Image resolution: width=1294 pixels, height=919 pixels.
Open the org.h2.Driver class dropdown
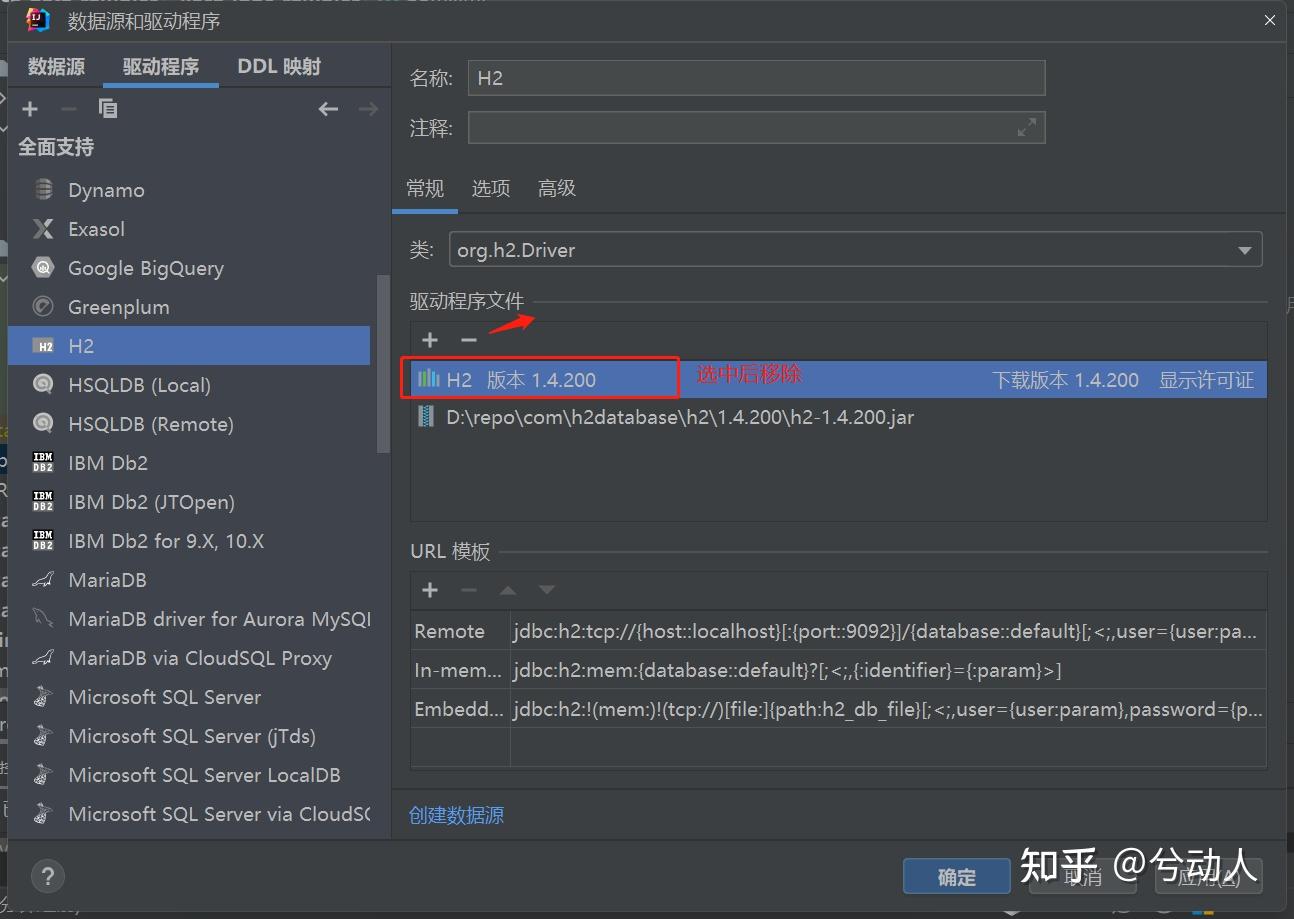(1244, 249)
